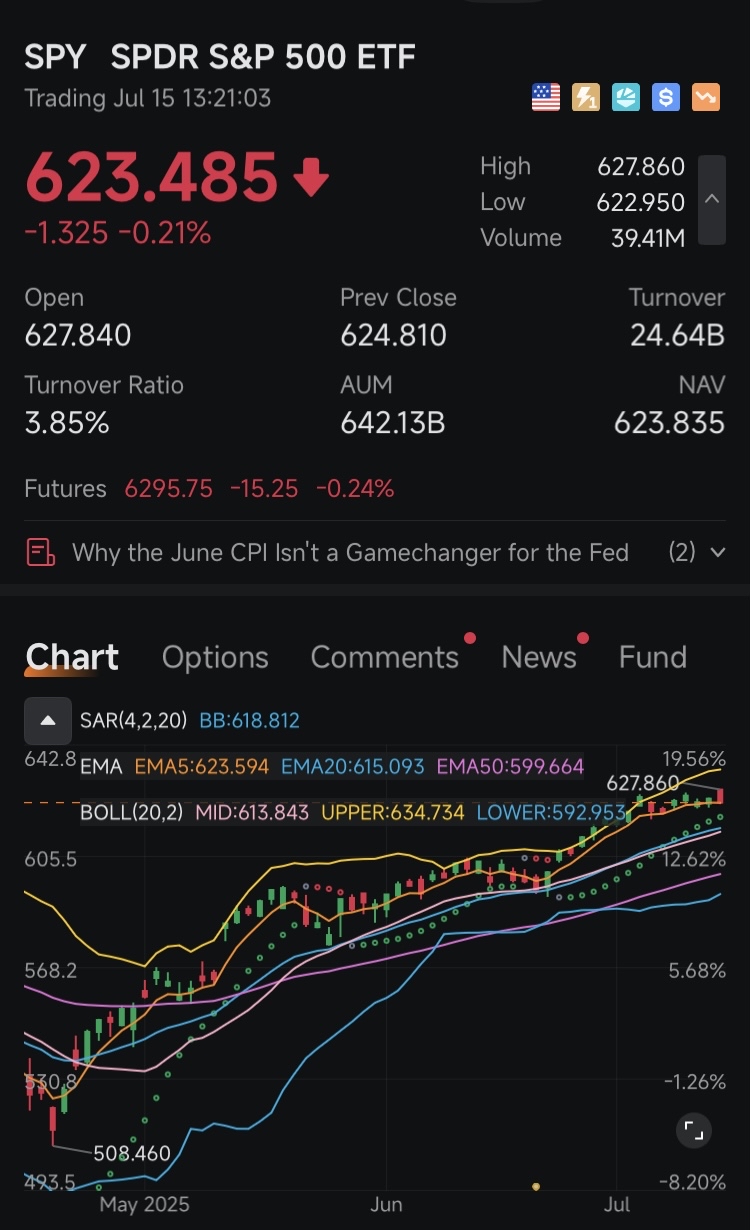Image resolution: width=750 pixels, height=1230 pixels.
Task: Tap the 508.460 low price marker
Action: (131, 1153)
